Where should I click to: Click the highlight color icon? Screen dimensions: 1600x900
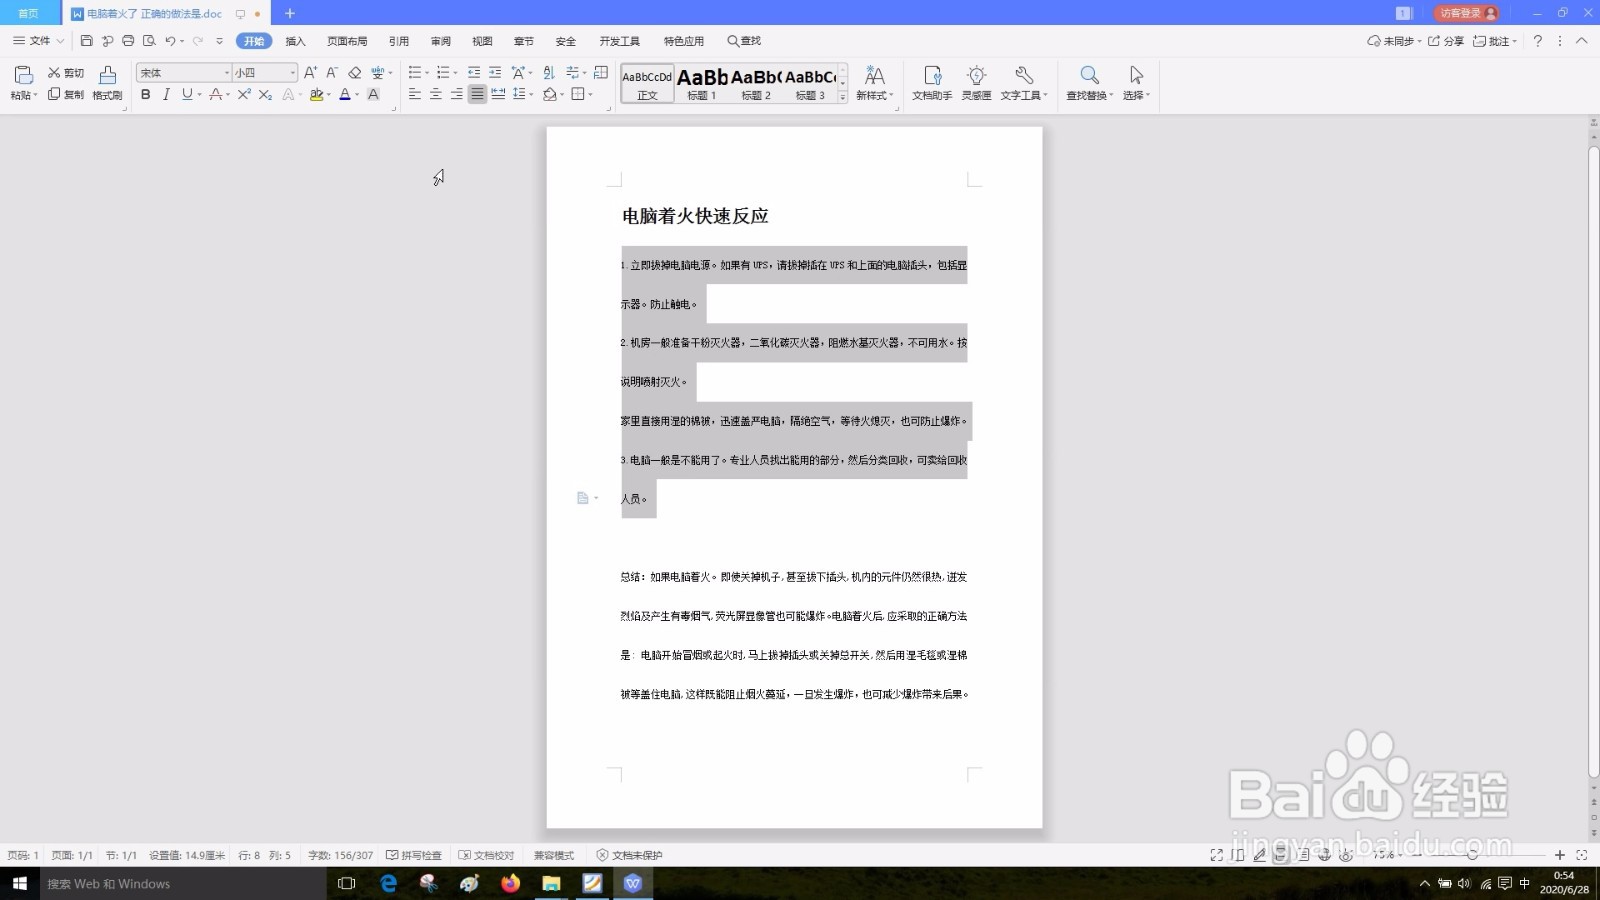coord(318,95)
